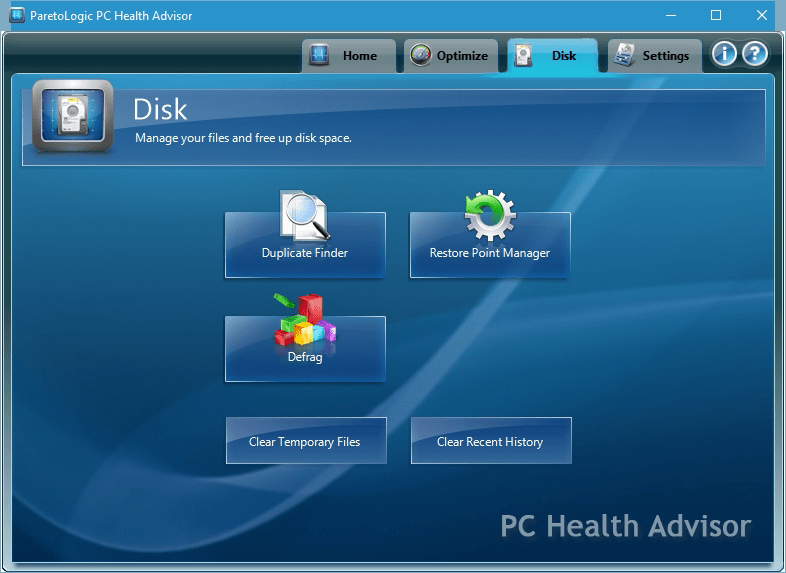
Task: Open the Defrag button label
Action: (x=305, y=357)
